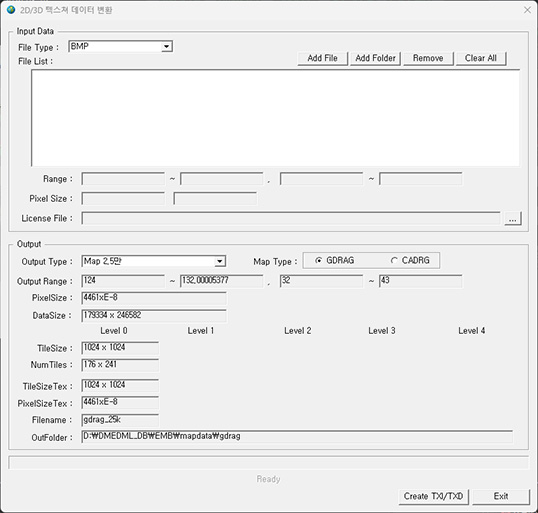Click the TileSizeTex field
The image size is (538, 513).
tap(120, 385)
